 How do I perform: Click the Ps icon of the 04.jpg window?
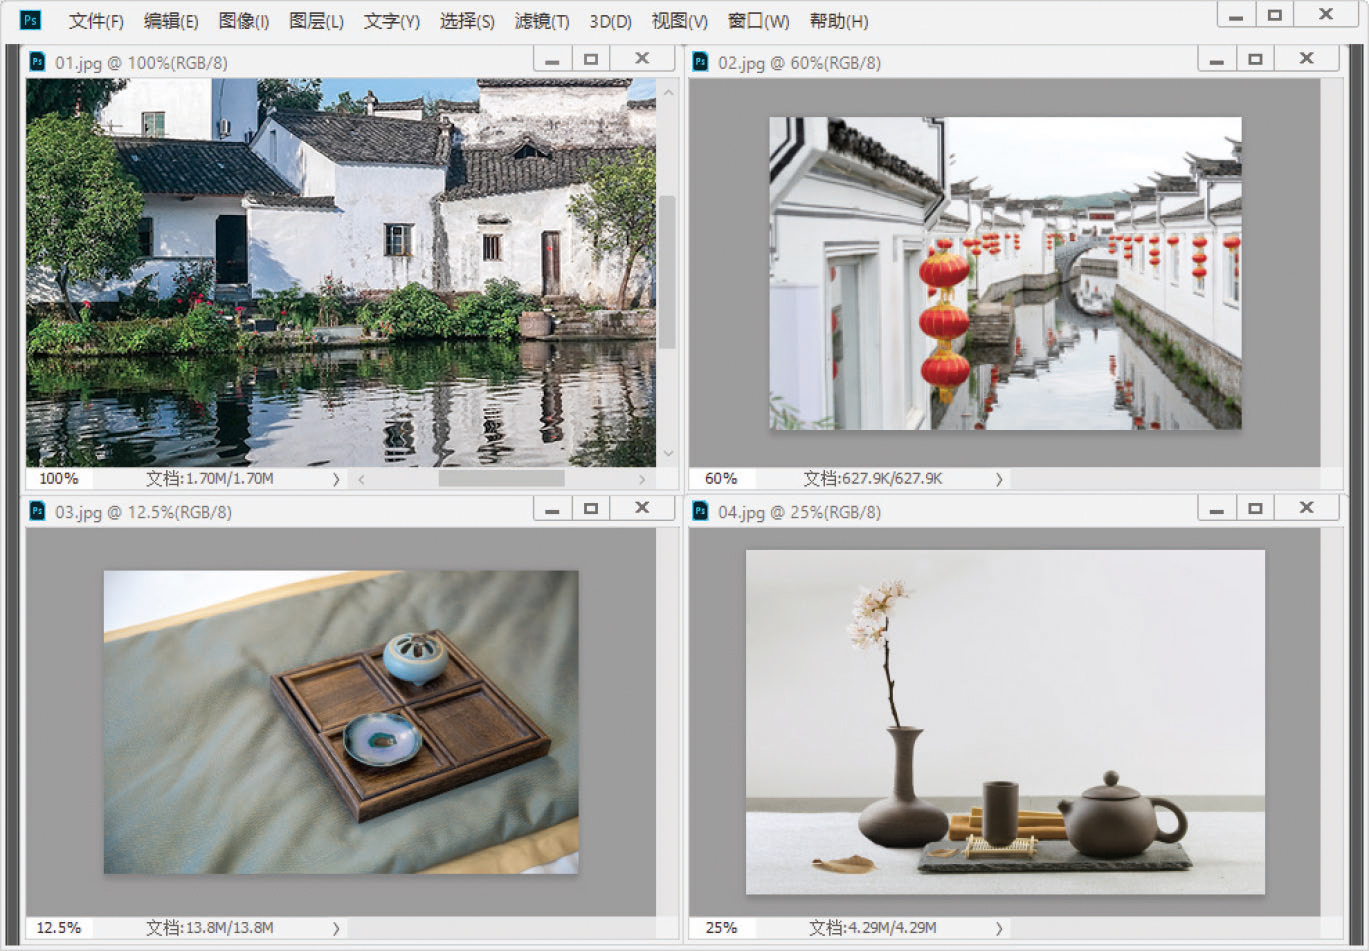coord(701,511)
